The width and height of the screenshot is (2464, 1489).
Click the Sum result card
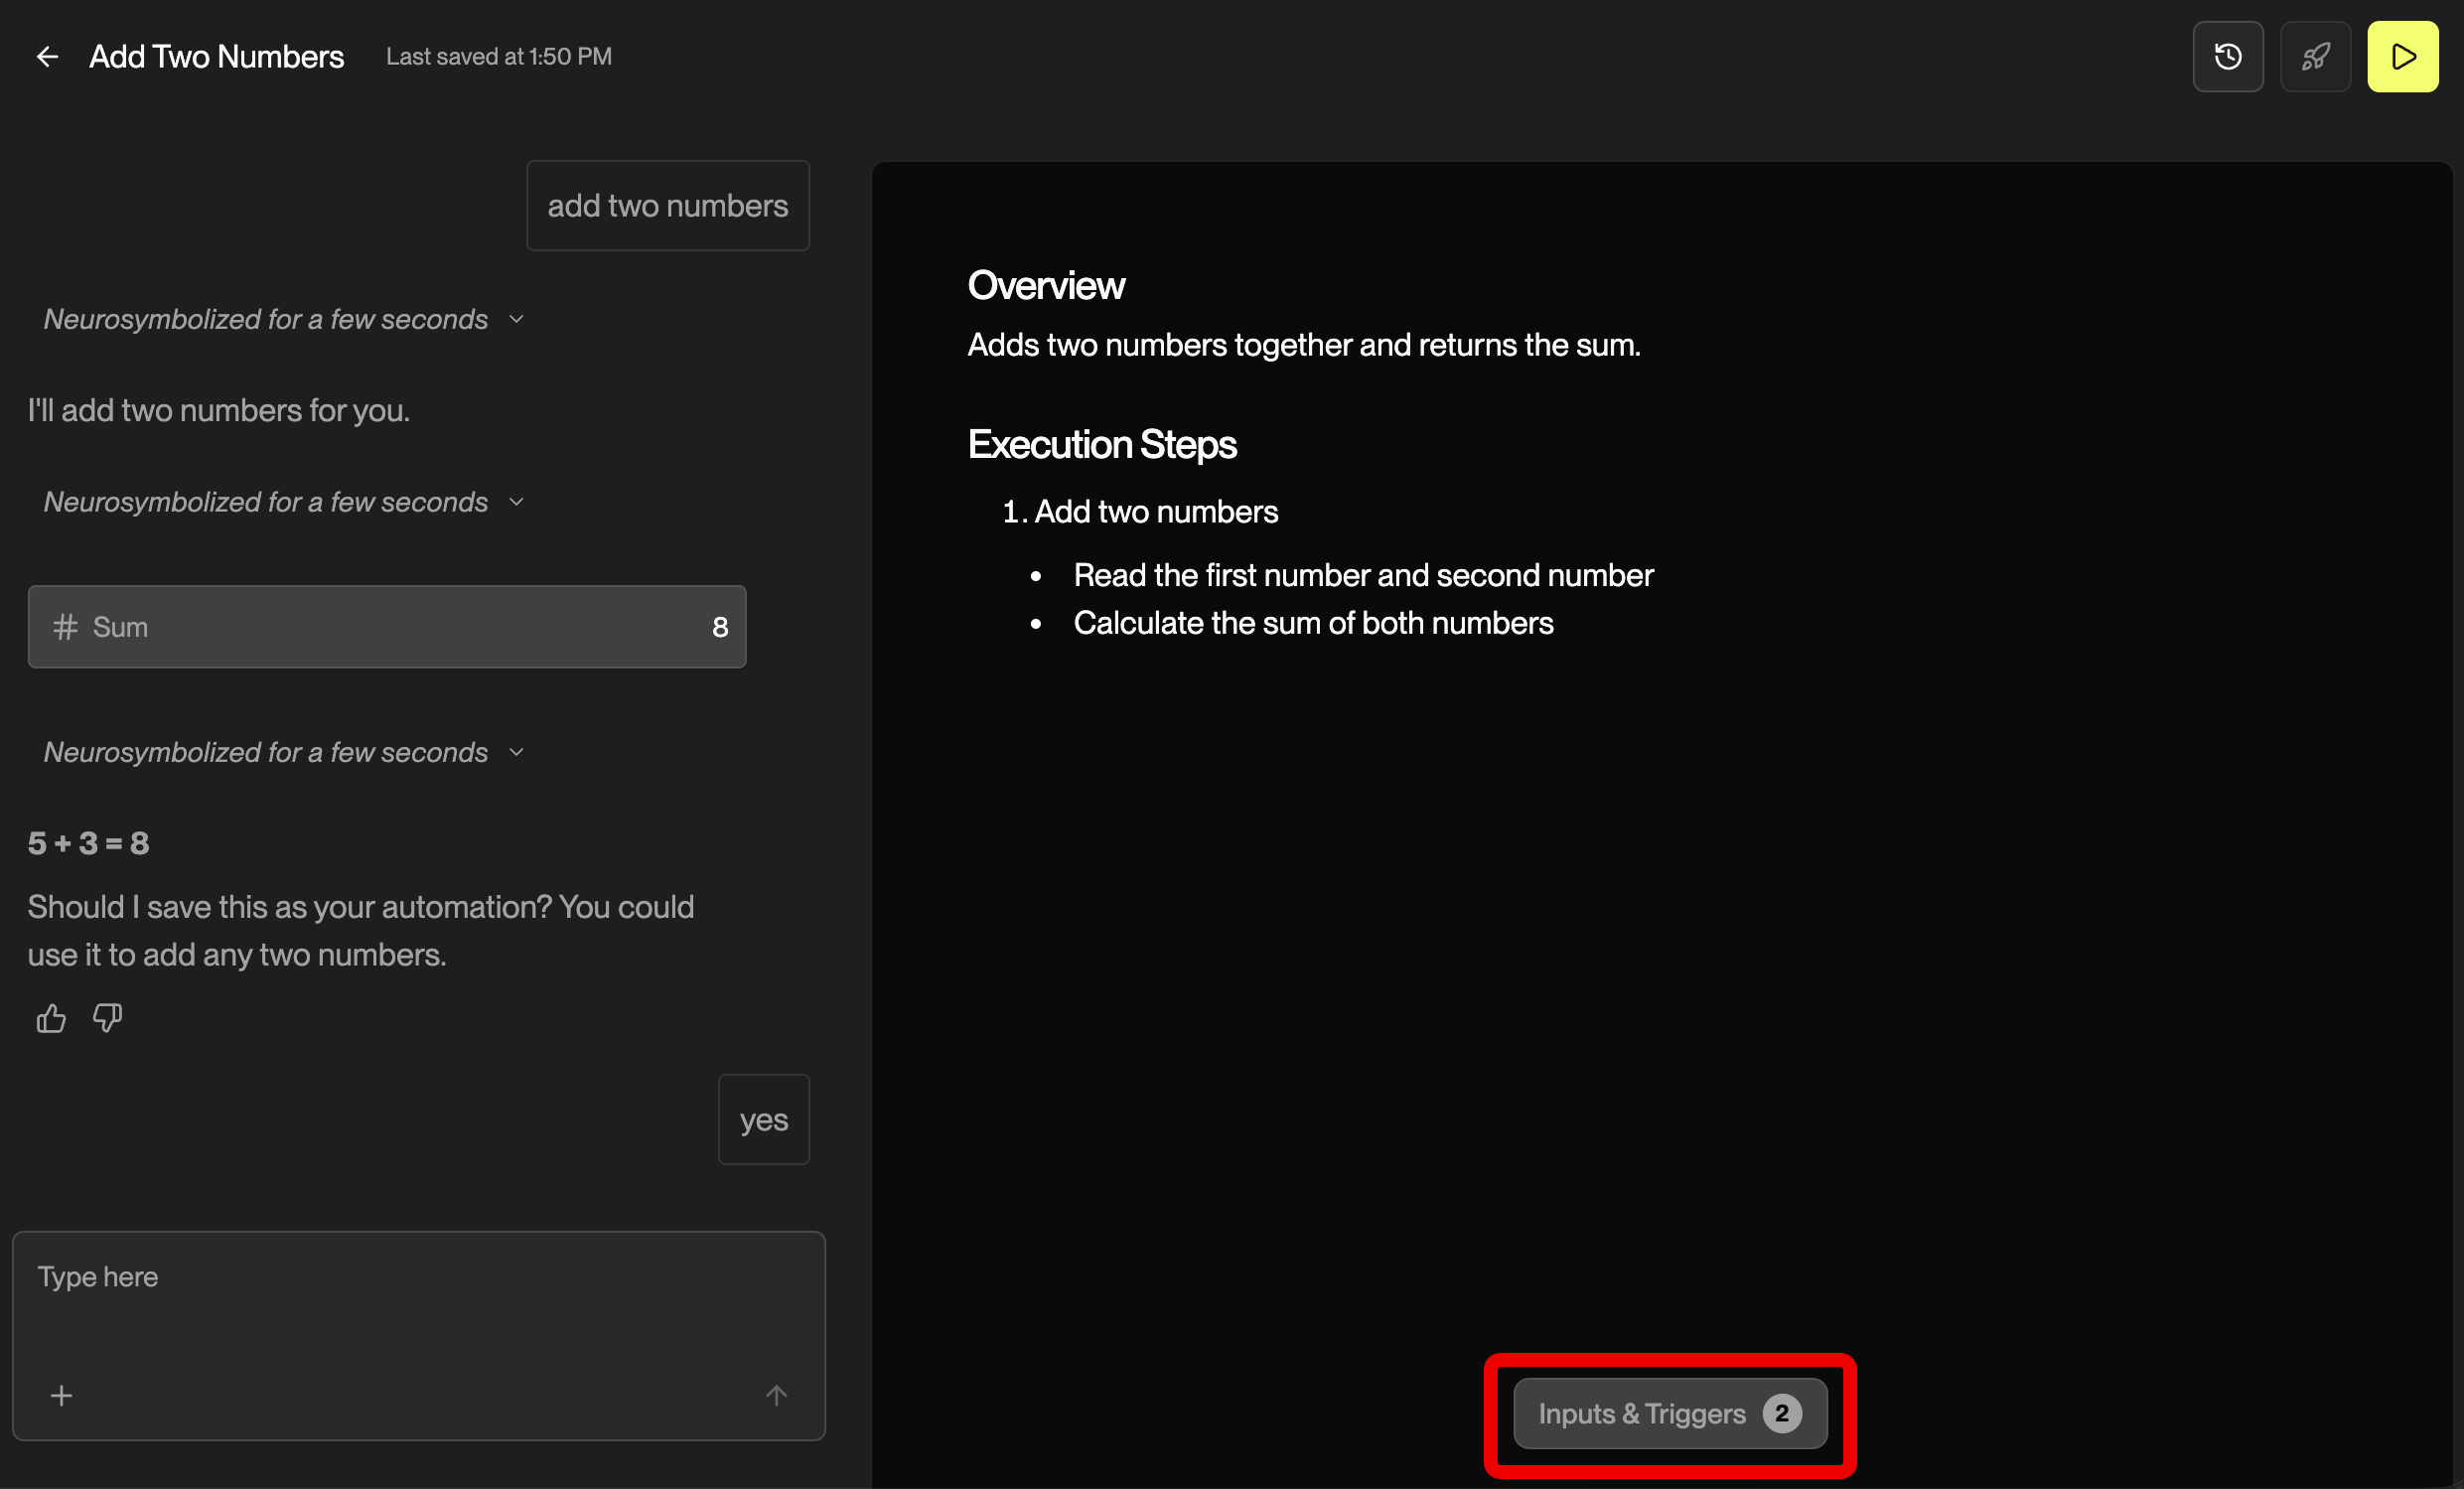coord(387,627)
